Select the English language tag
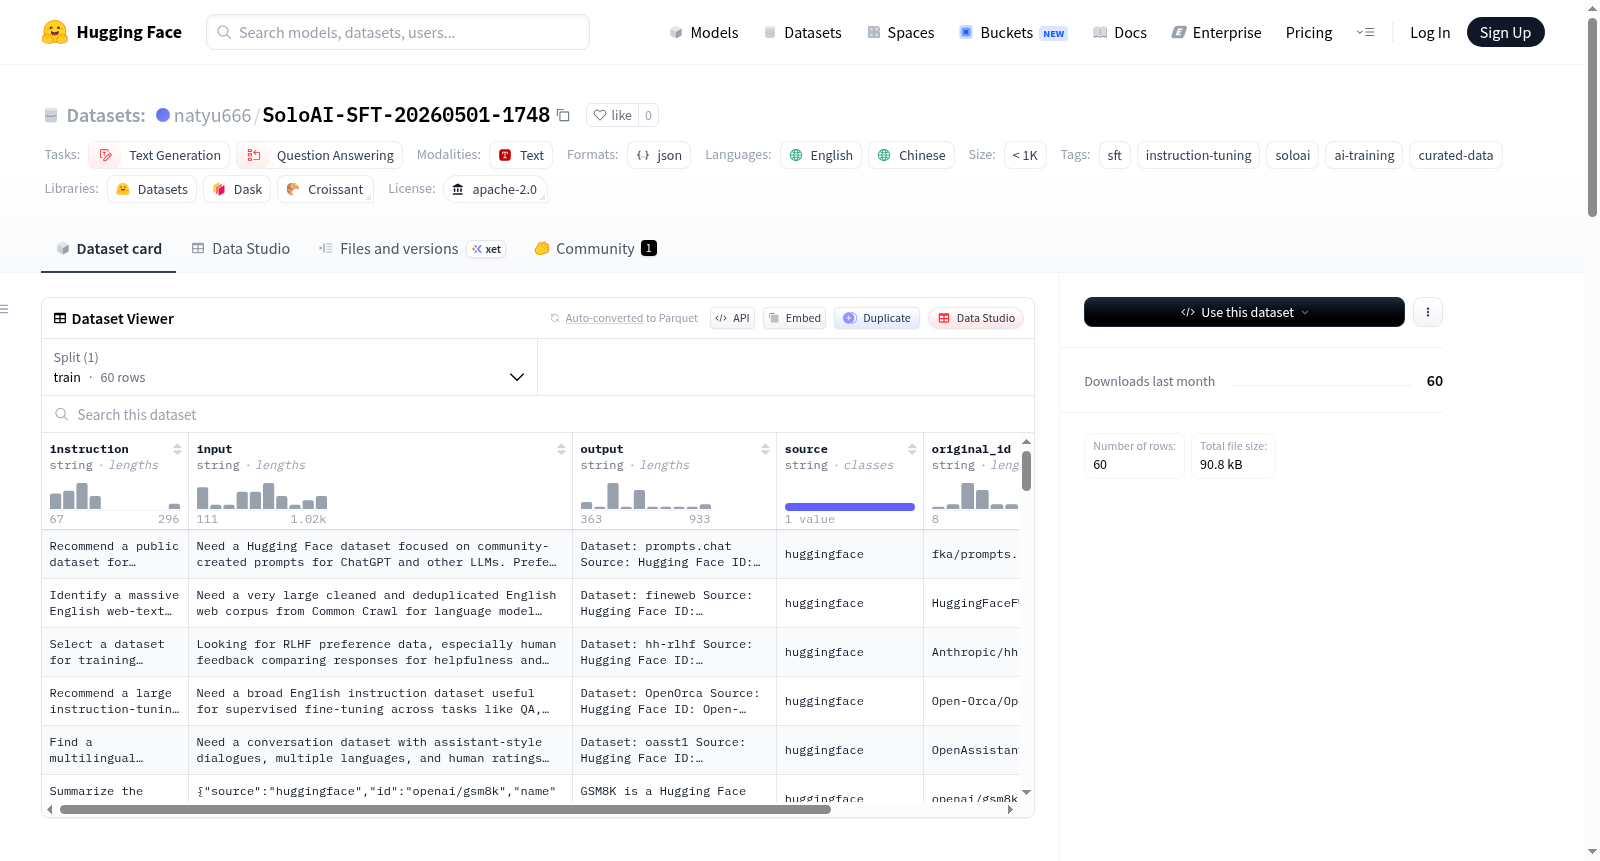The width and height of the screenshot is (1600, 861). click(821, 155)
